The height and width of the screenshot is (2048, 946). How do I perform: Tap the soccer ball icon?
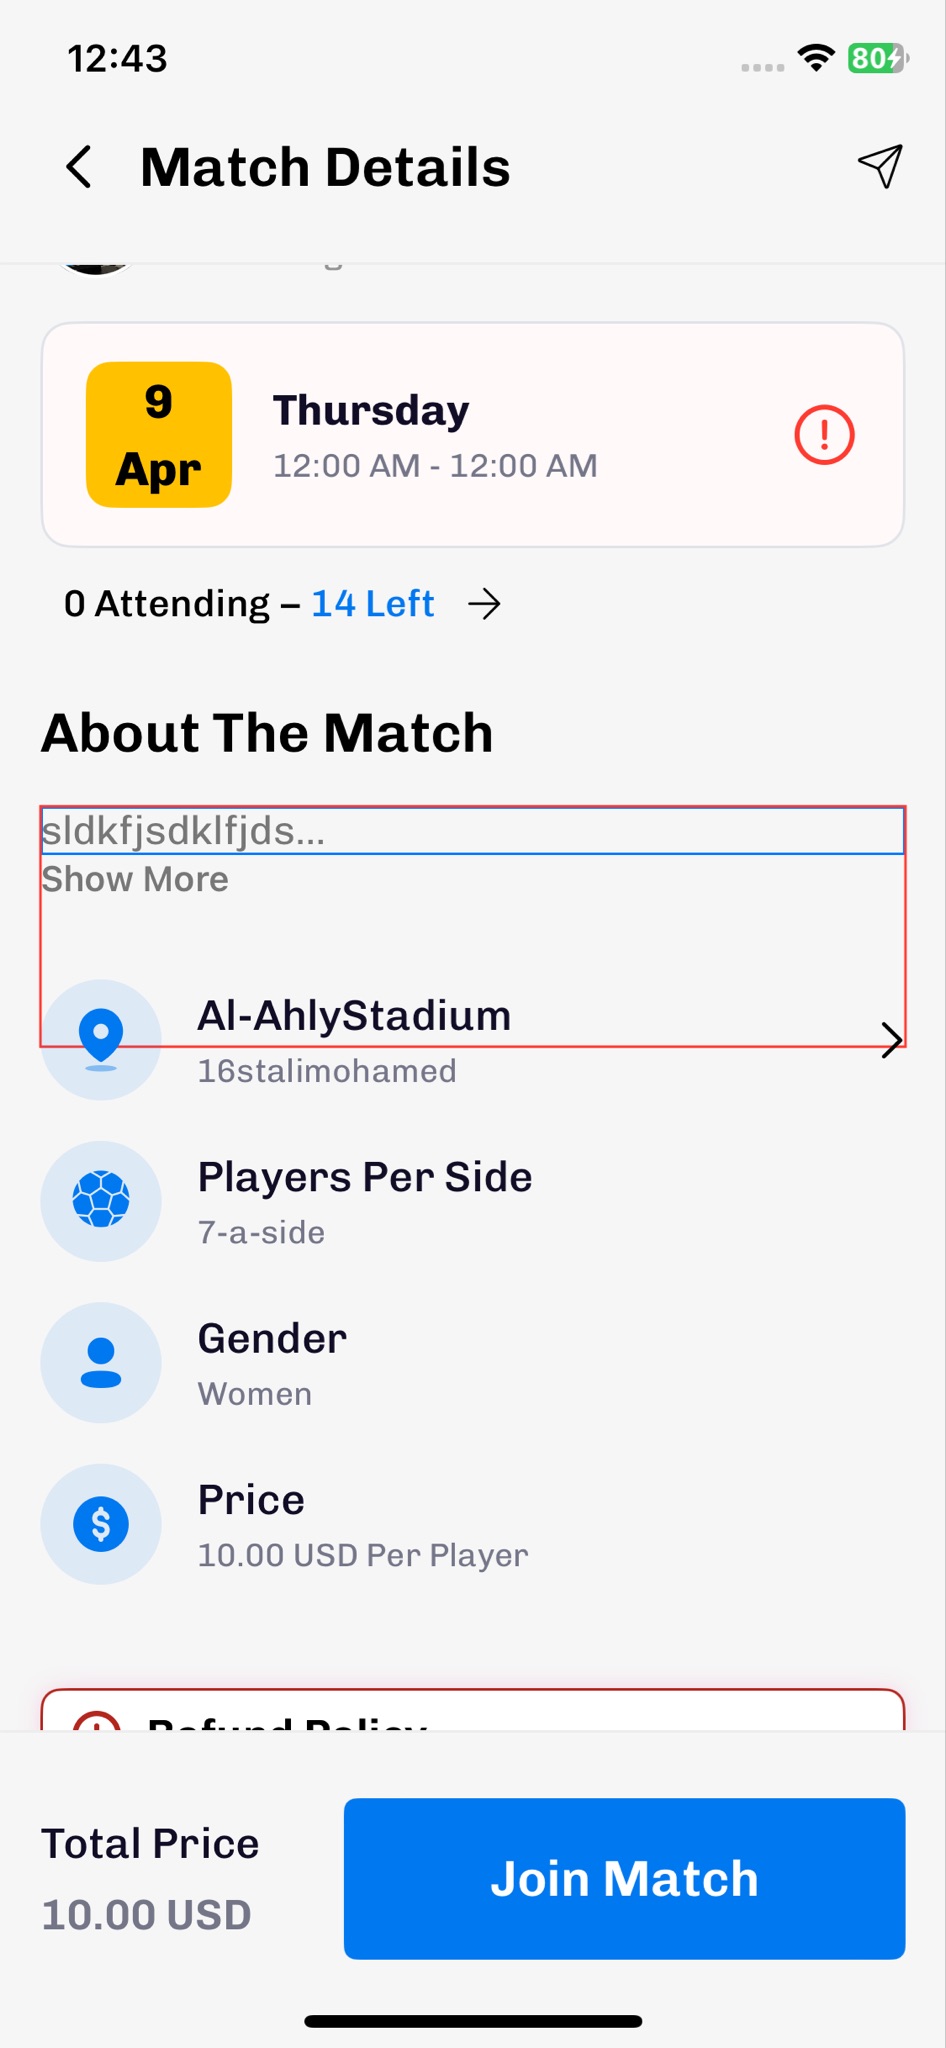coord(101,1200)
